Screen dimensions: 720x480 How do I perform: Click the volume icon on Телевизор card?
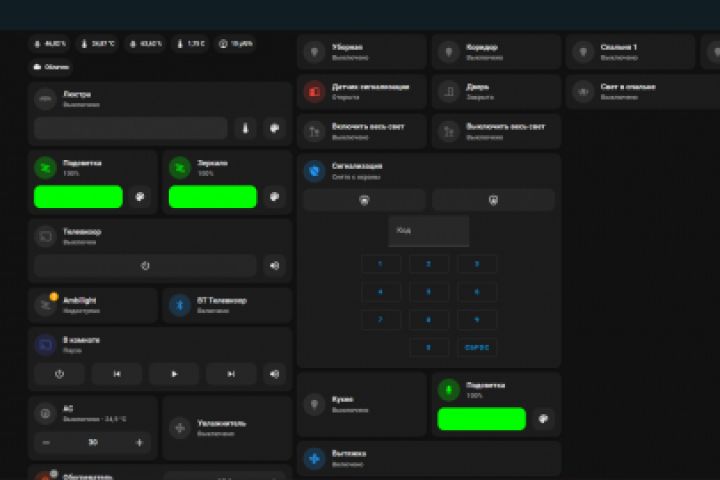(274, 265)
